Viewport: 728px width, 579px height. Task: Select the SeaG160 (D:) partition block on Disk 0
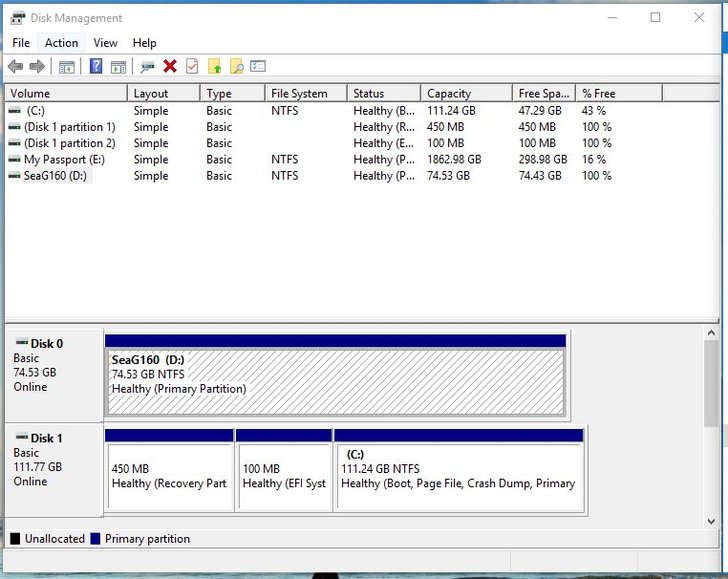tap(336, 375)
